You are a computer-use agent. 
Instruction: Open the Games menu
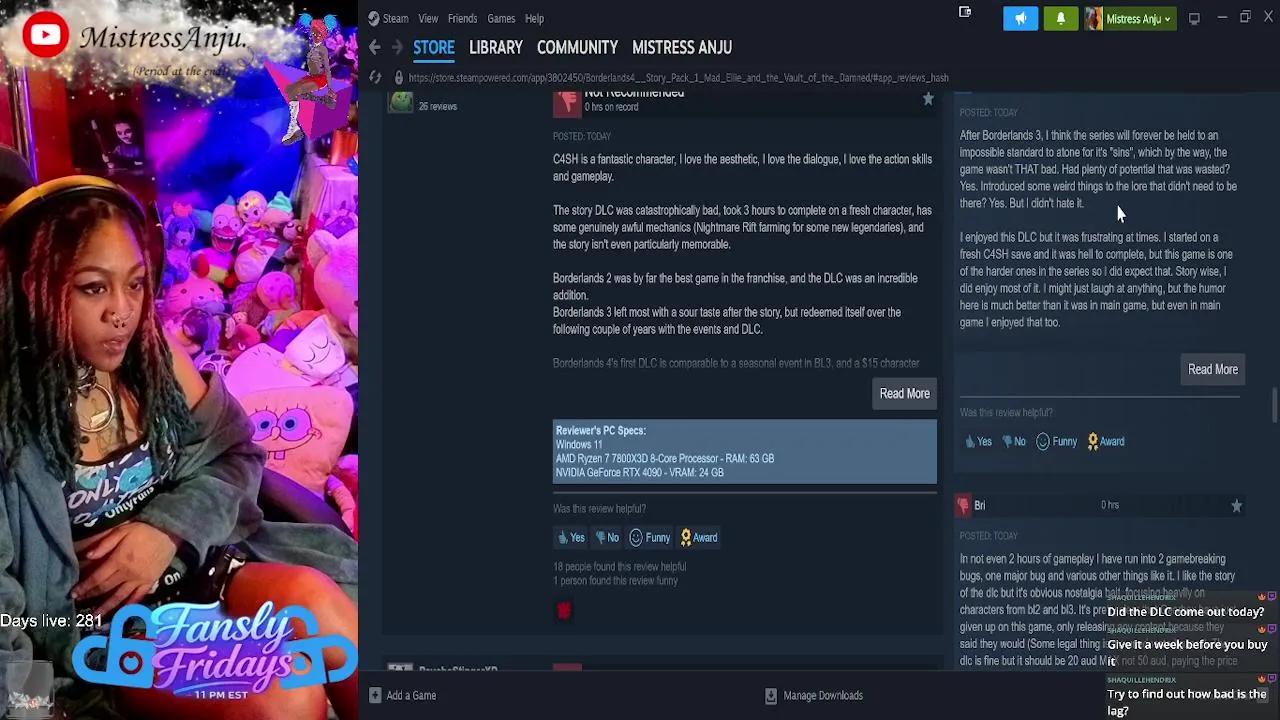tap(501, 18)
